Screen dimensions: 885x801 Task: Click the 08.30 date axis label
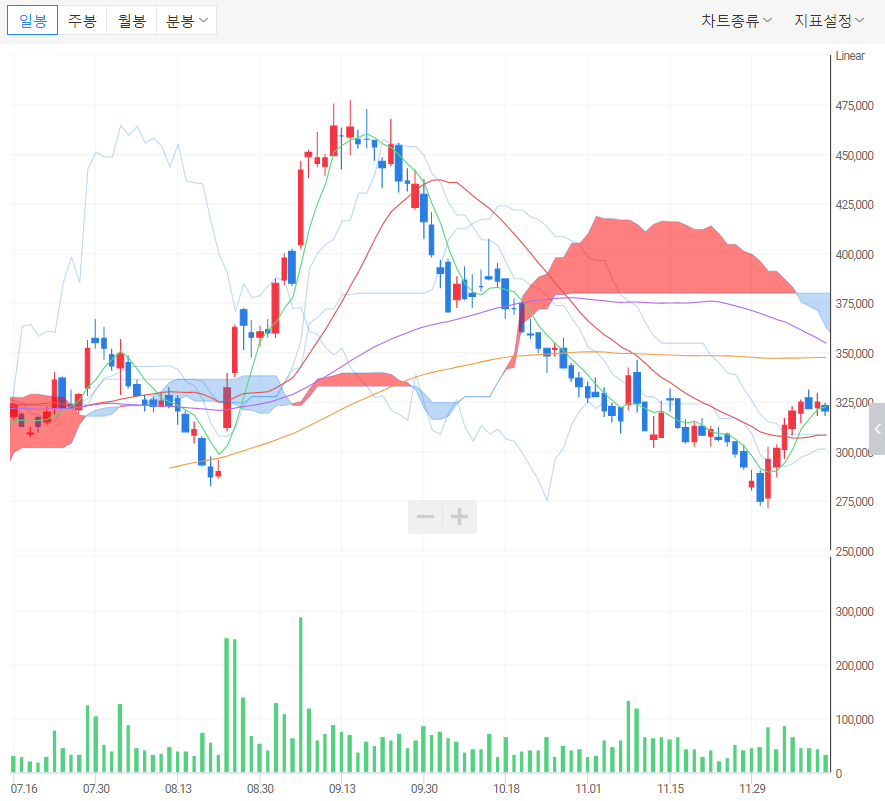pos(260,789)
